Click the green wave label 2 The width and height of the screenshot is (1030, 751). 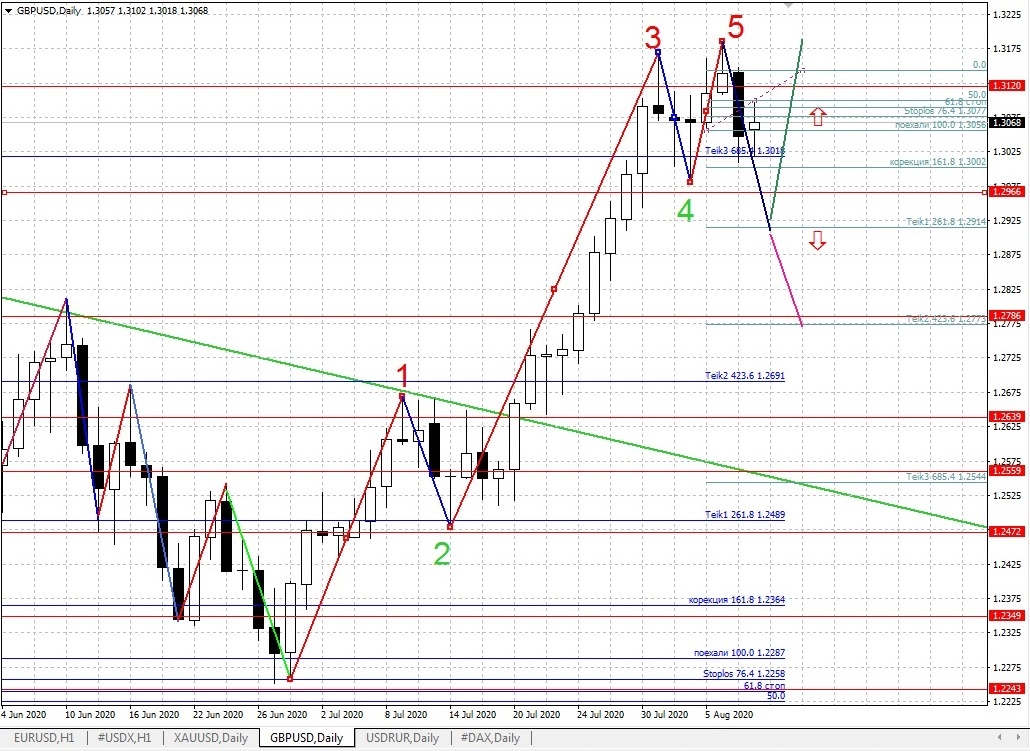point(442,554)
